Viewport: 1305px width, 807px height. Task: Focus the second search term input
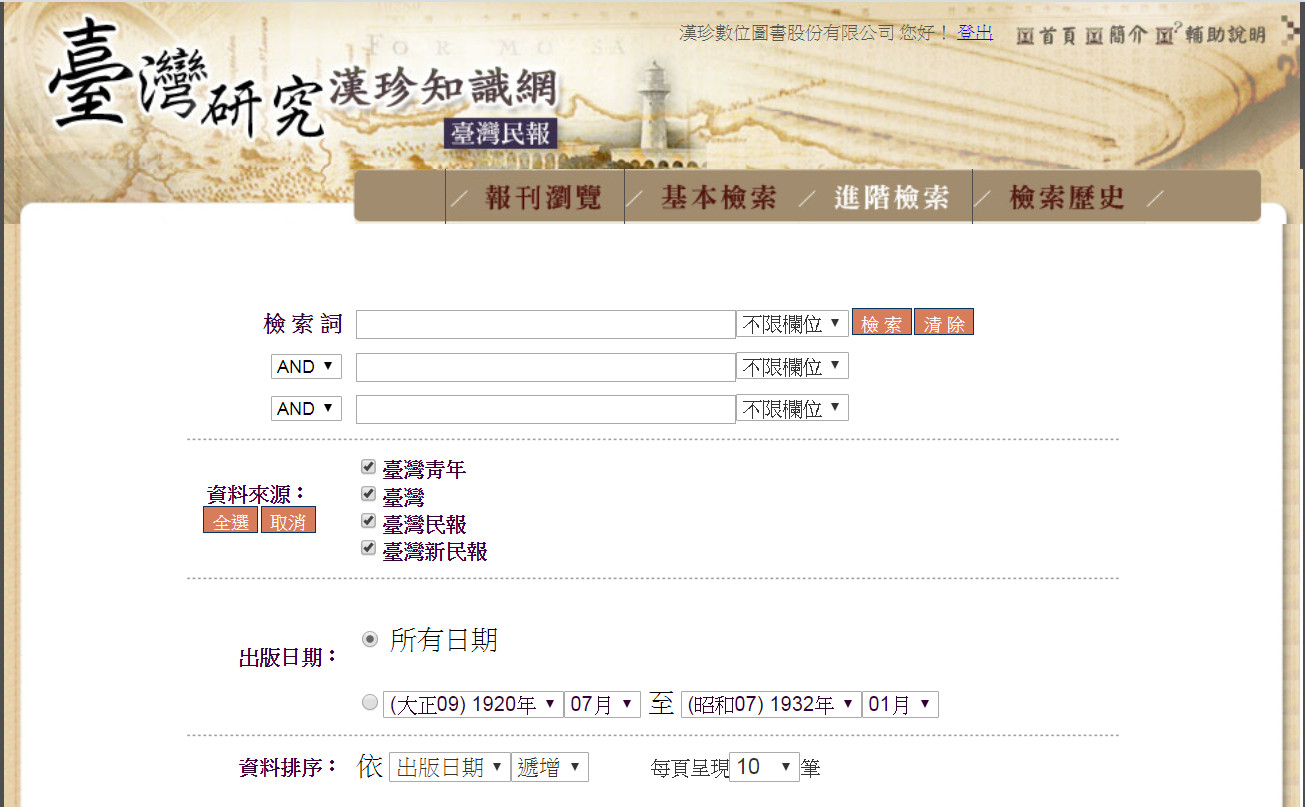click(x=546, y=367)
